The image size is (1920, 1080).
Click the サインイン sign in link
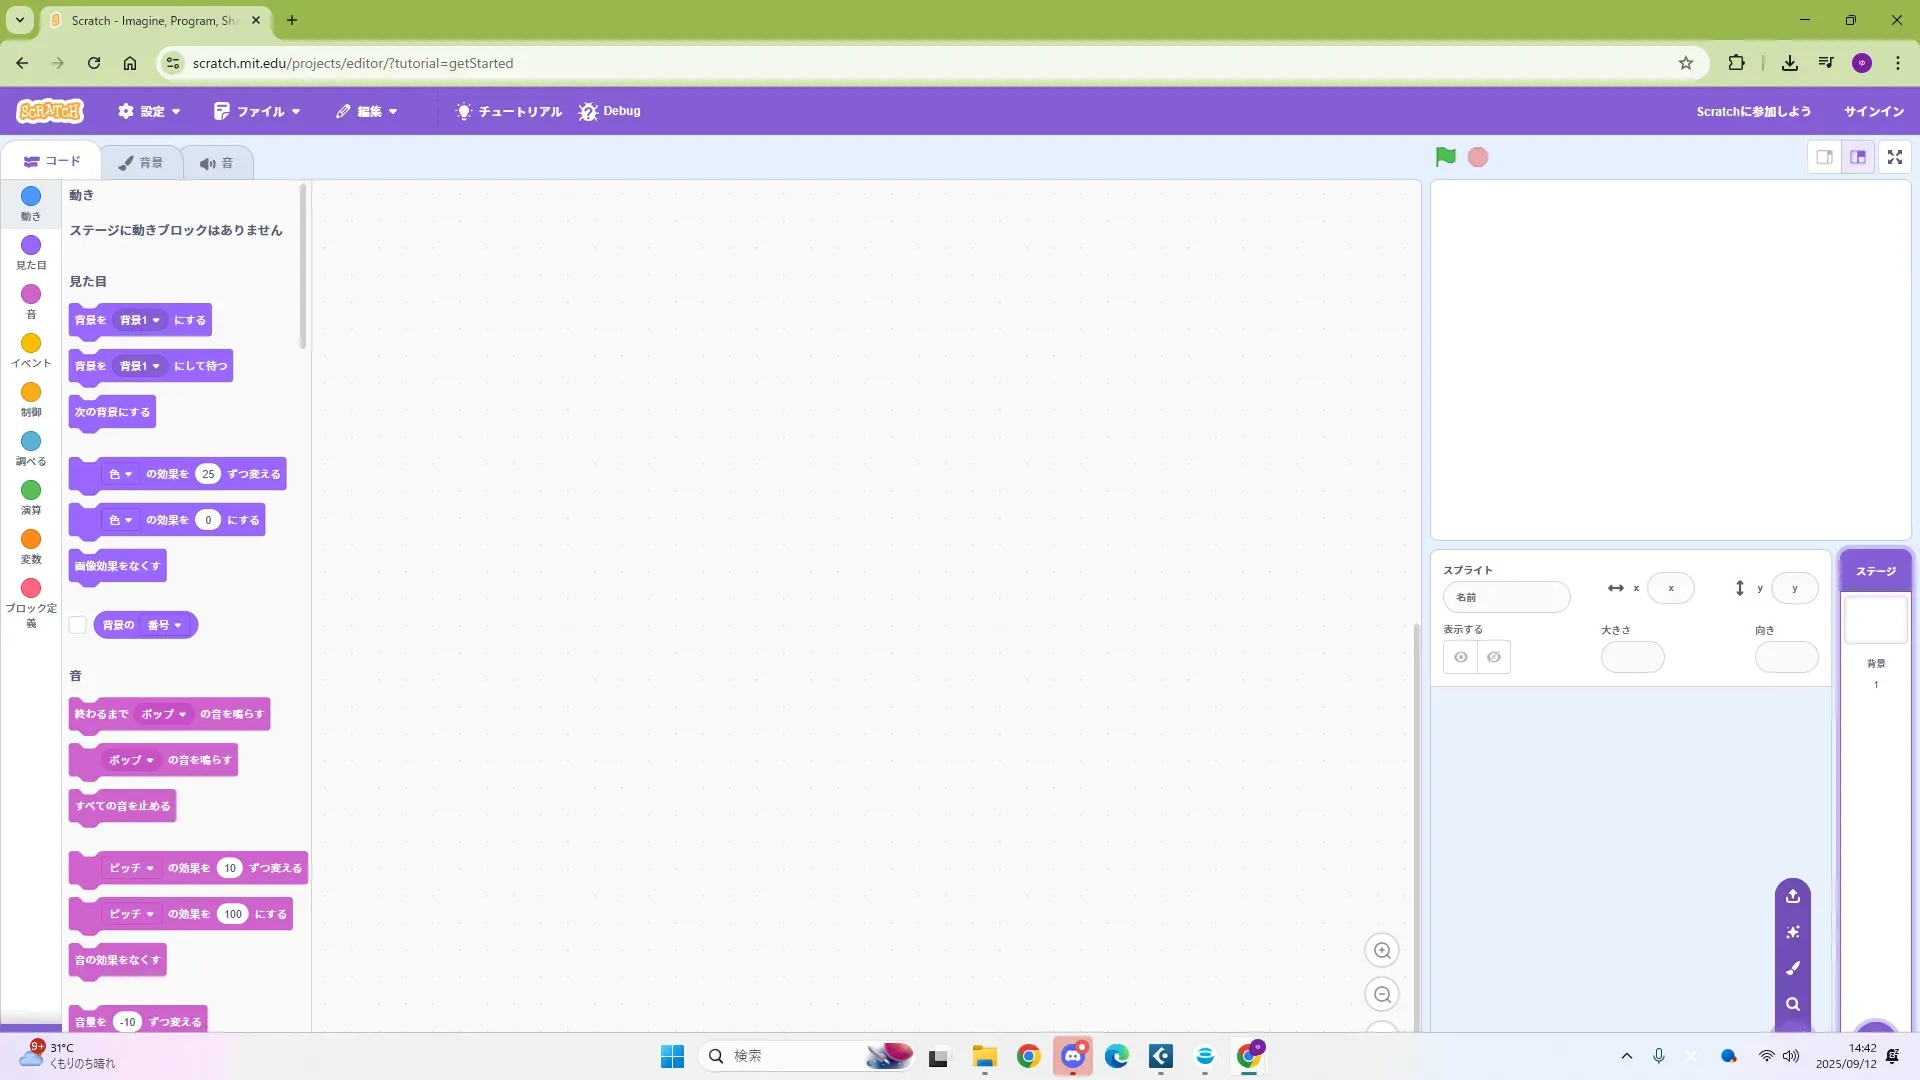1873,111
